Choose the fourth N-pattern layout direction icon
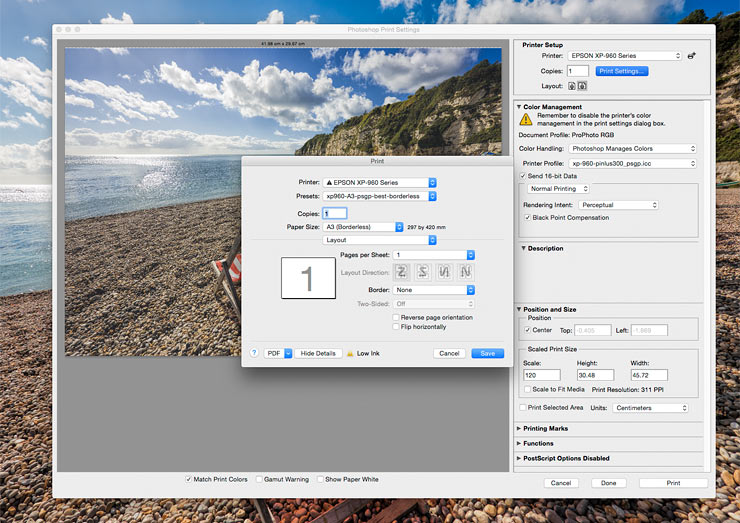The width and height of the screenshot is (740, 523). point(466,272)
